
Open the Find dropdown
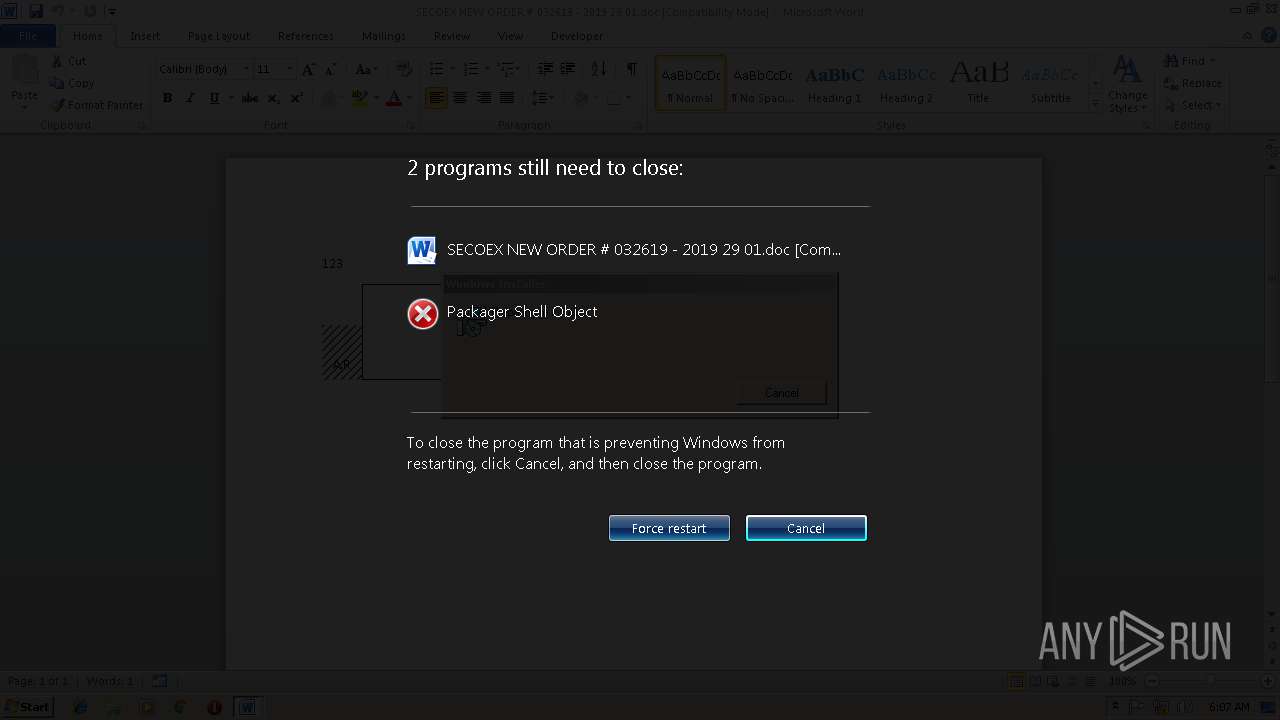coord(1190,61)
